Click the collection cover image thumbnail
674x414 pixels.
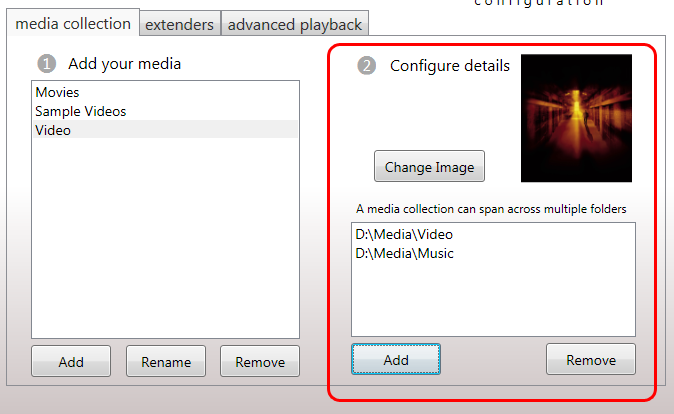[576, 118]
